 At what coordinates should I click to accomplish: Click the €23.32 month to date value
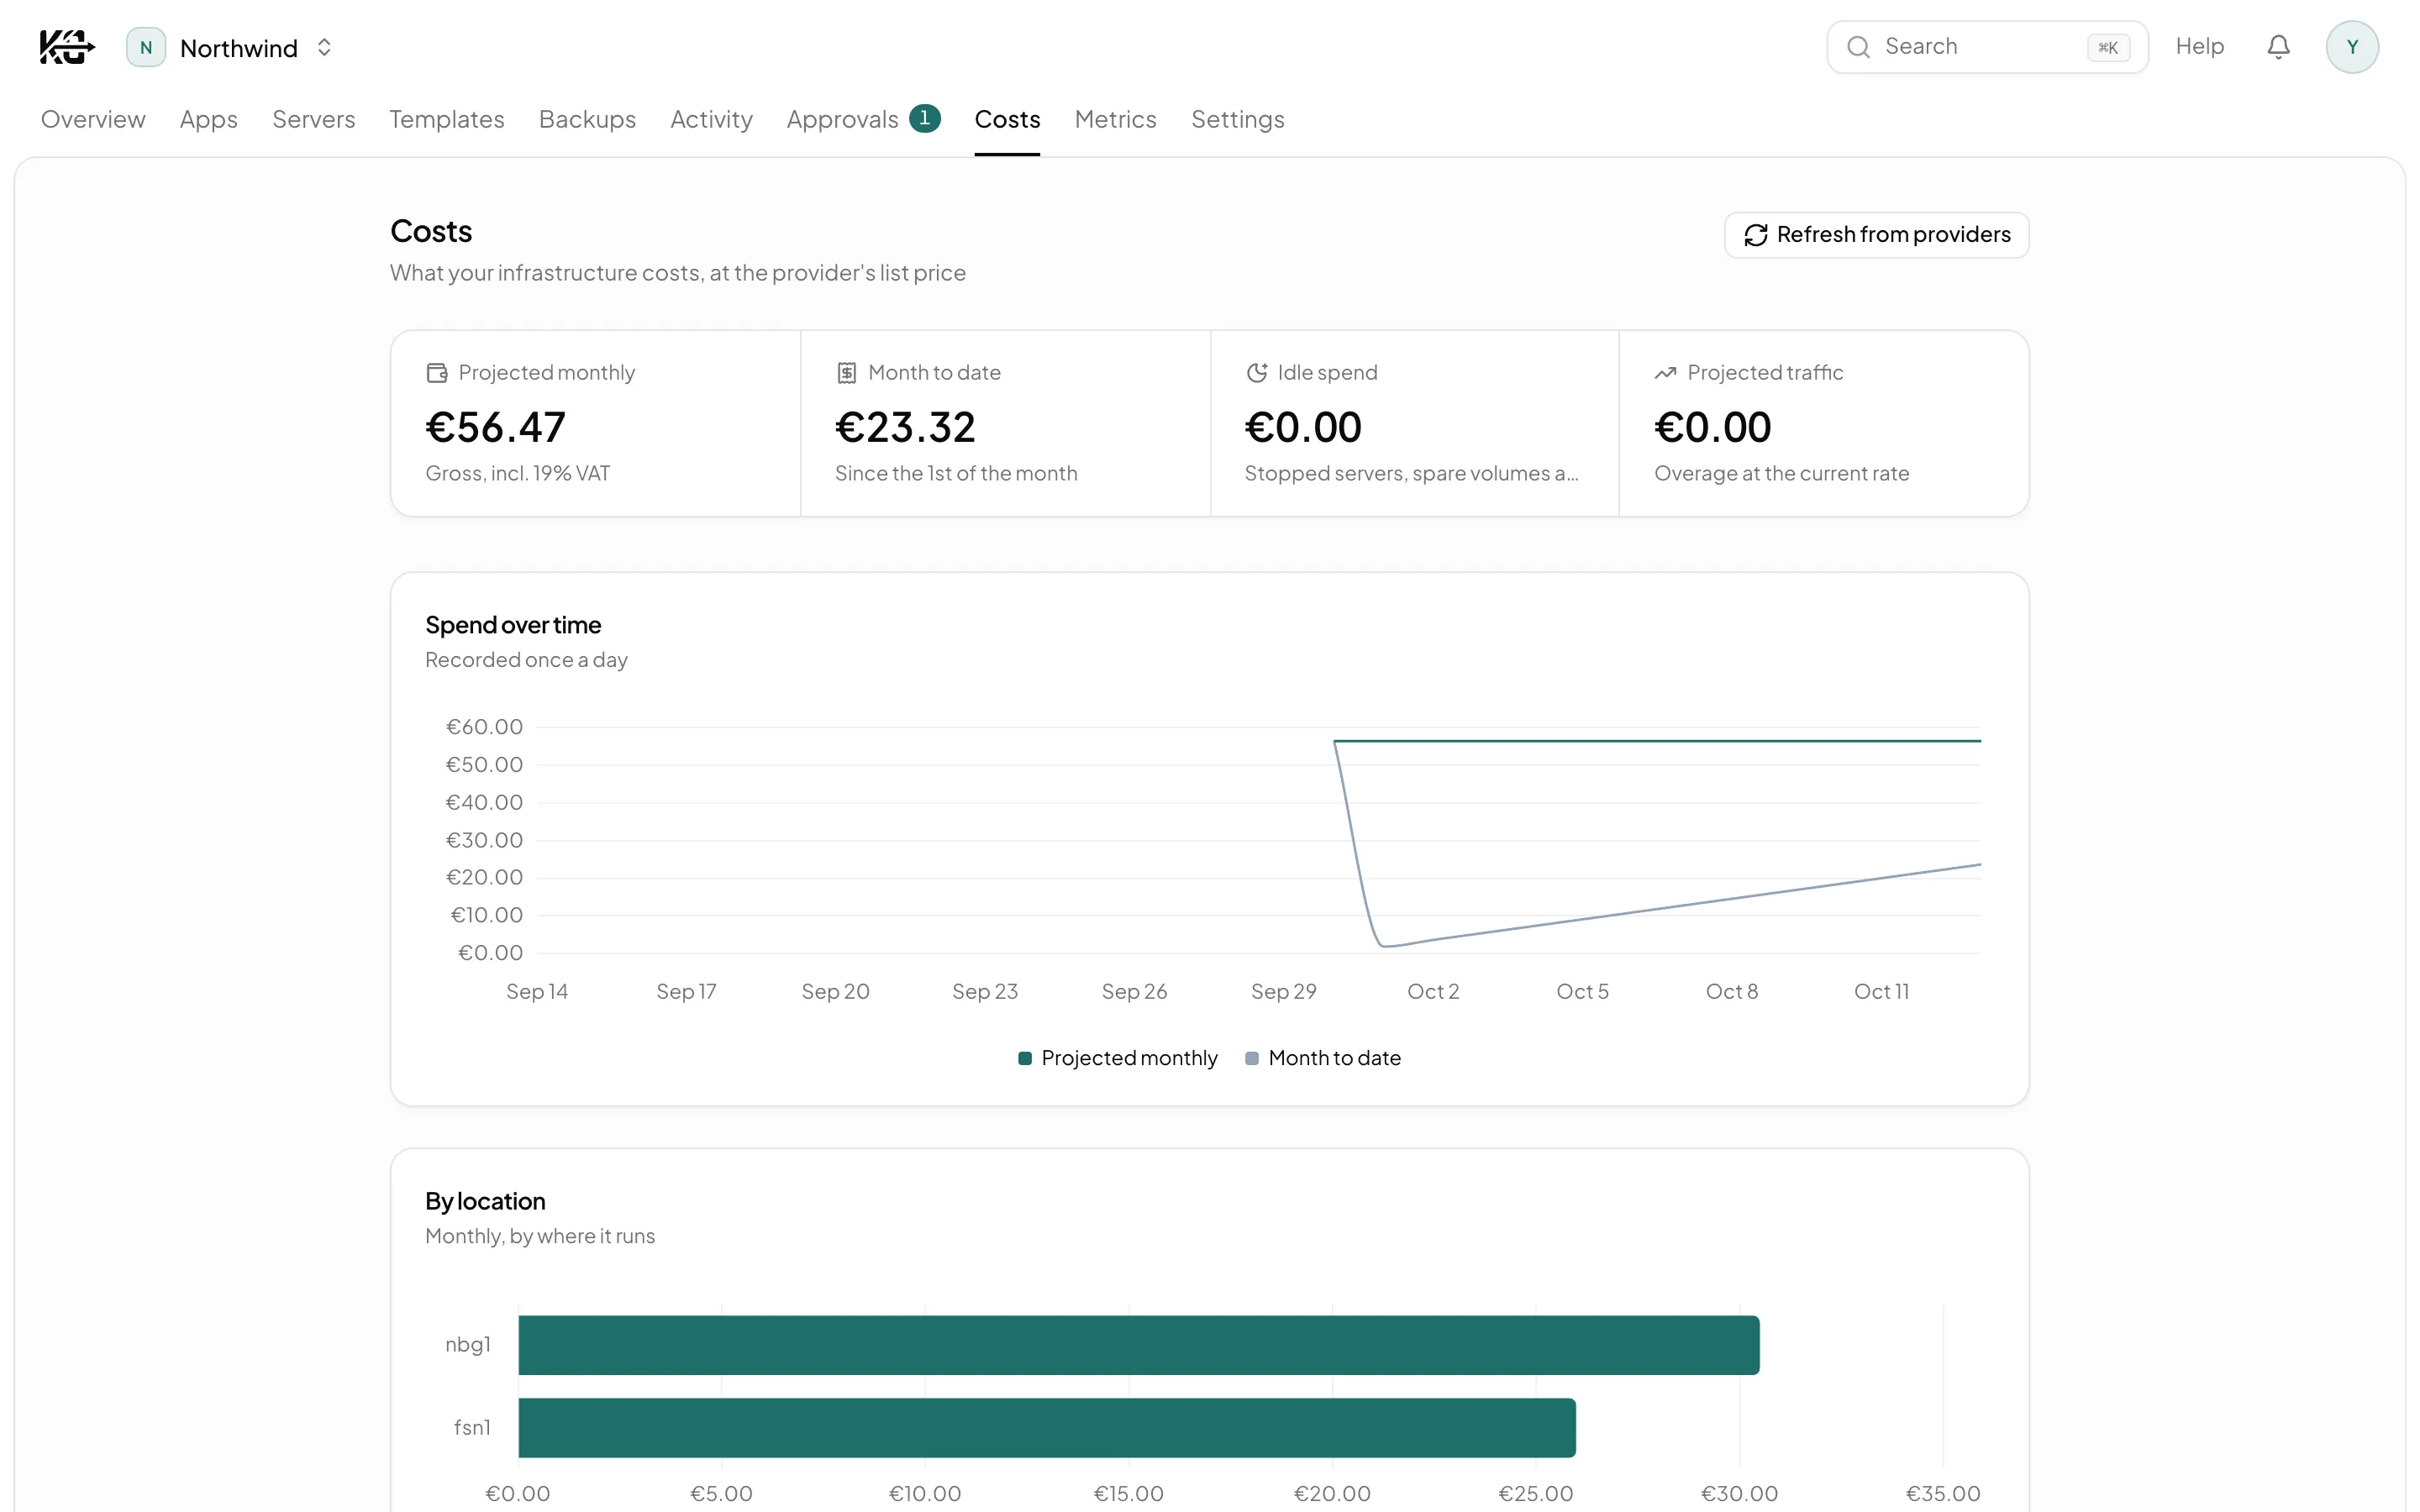point(905,427)
